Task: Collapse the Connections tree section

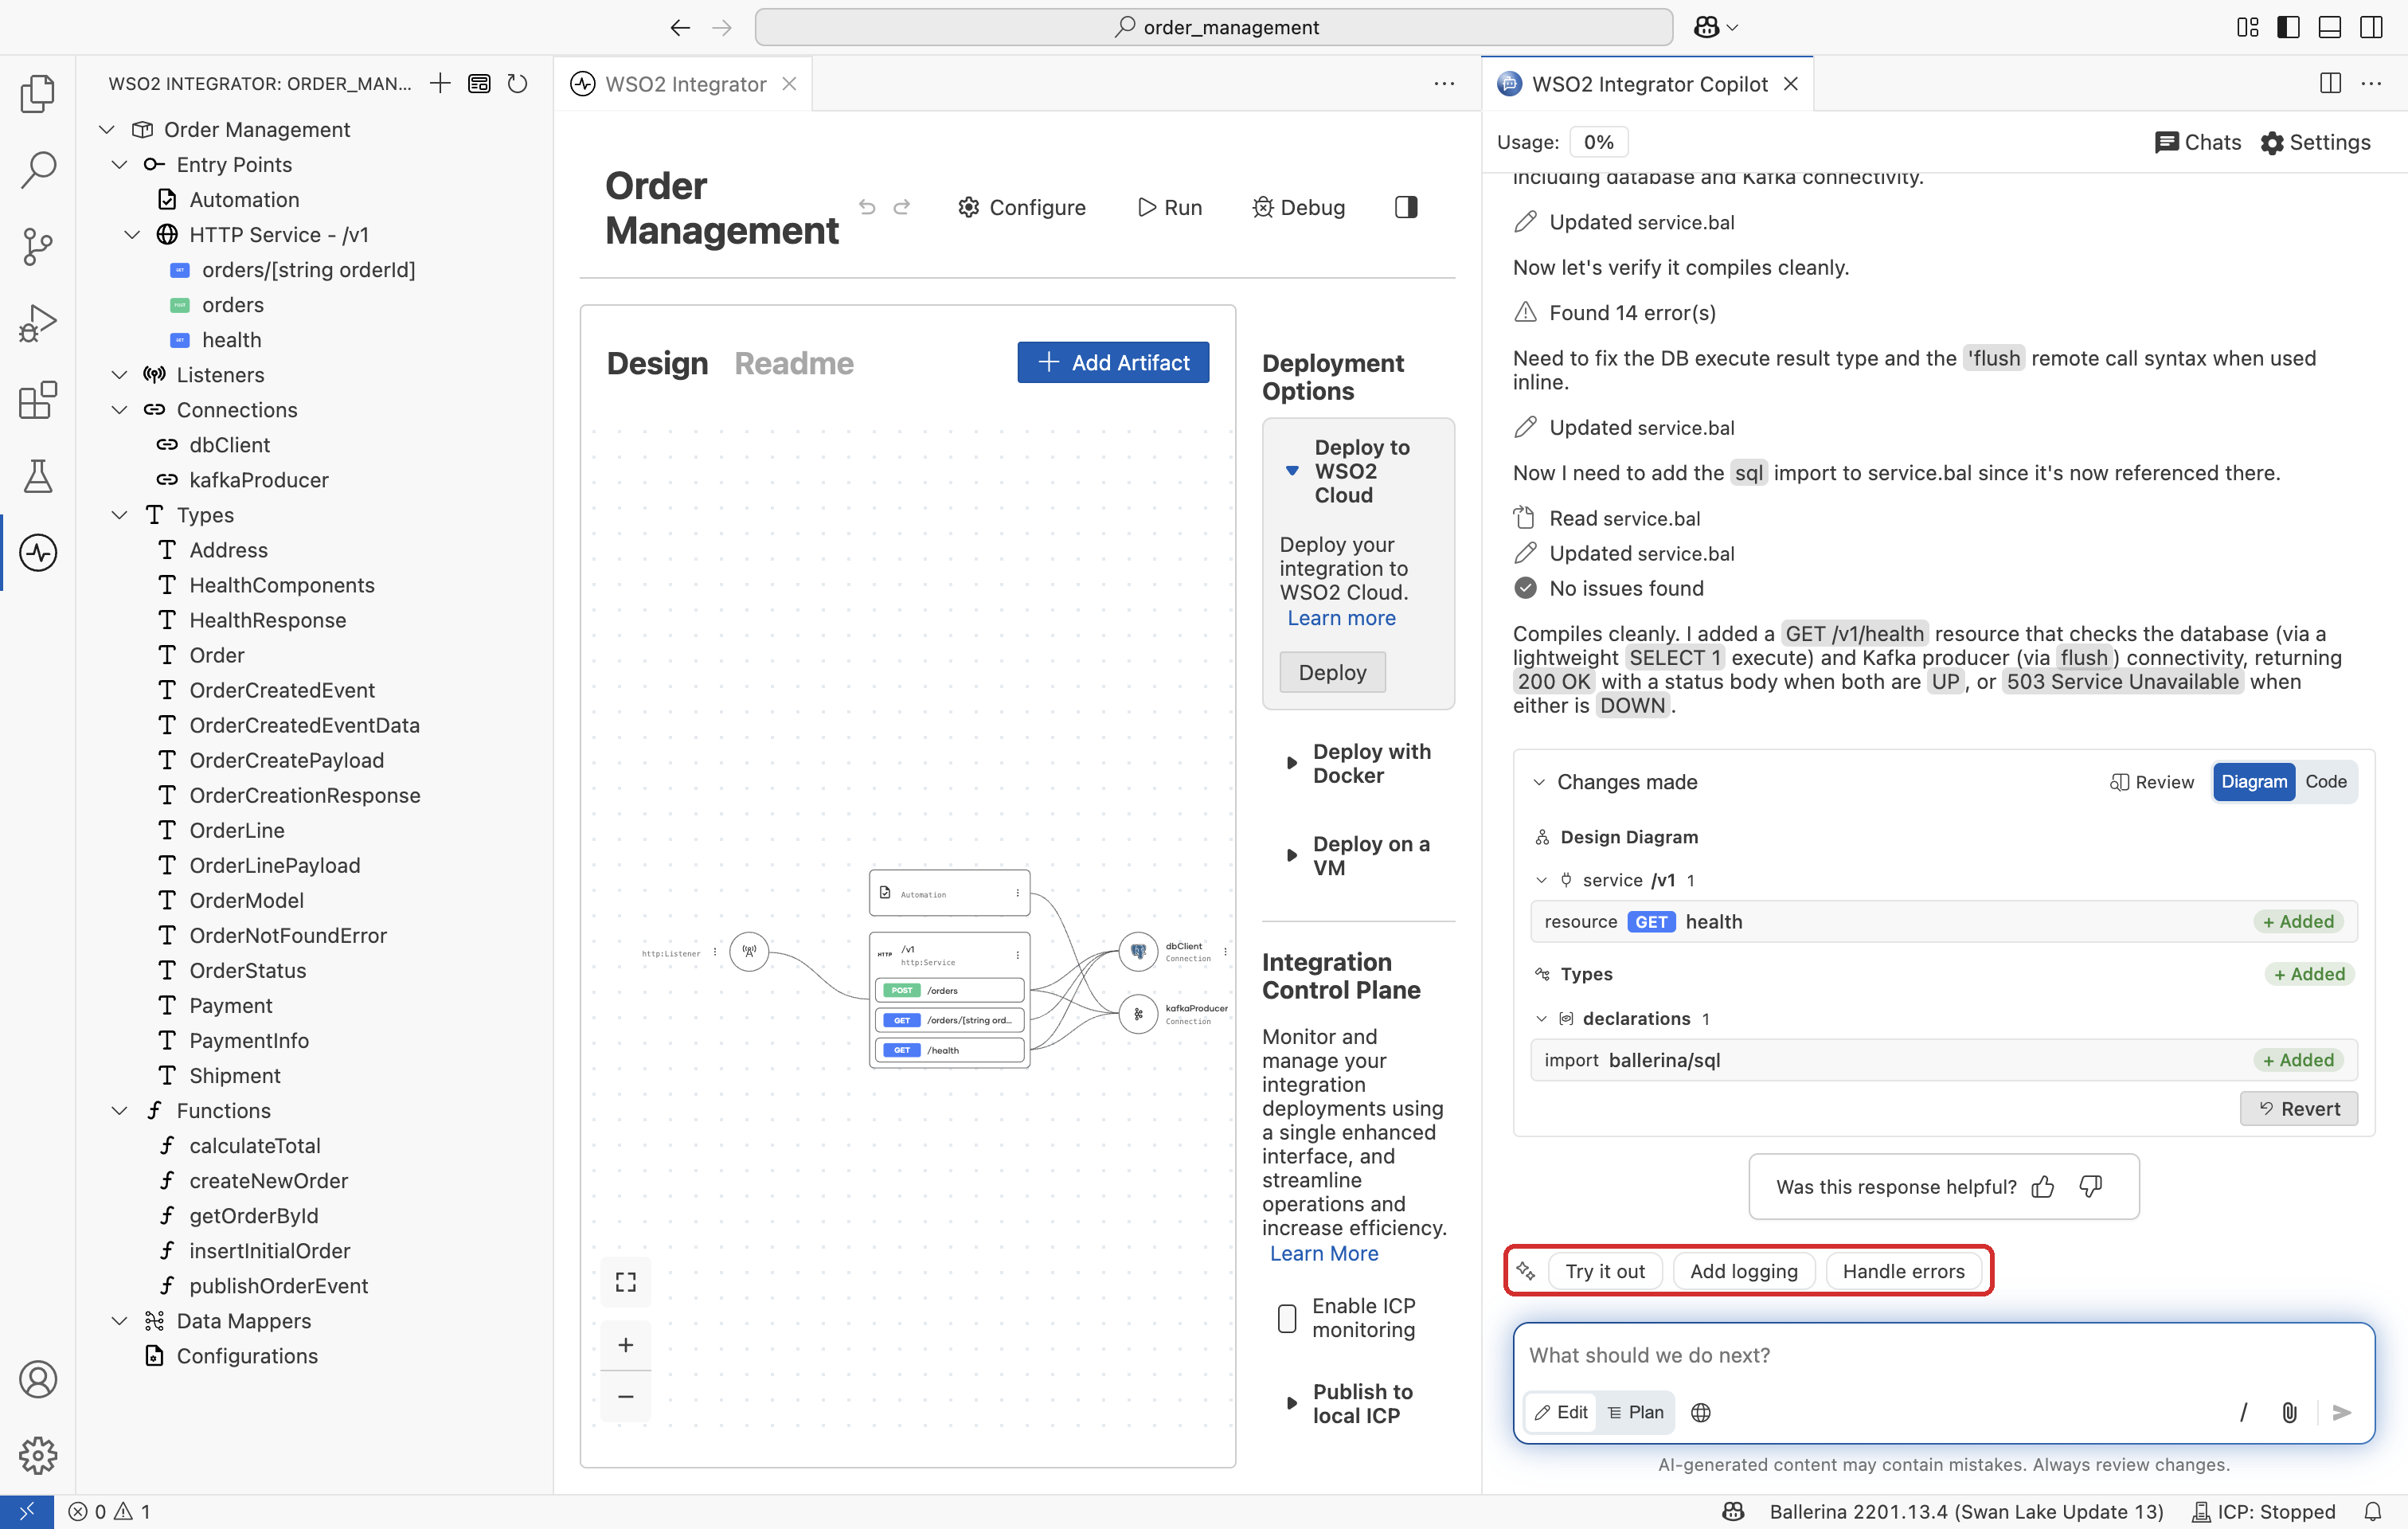Action: [120, 409]
